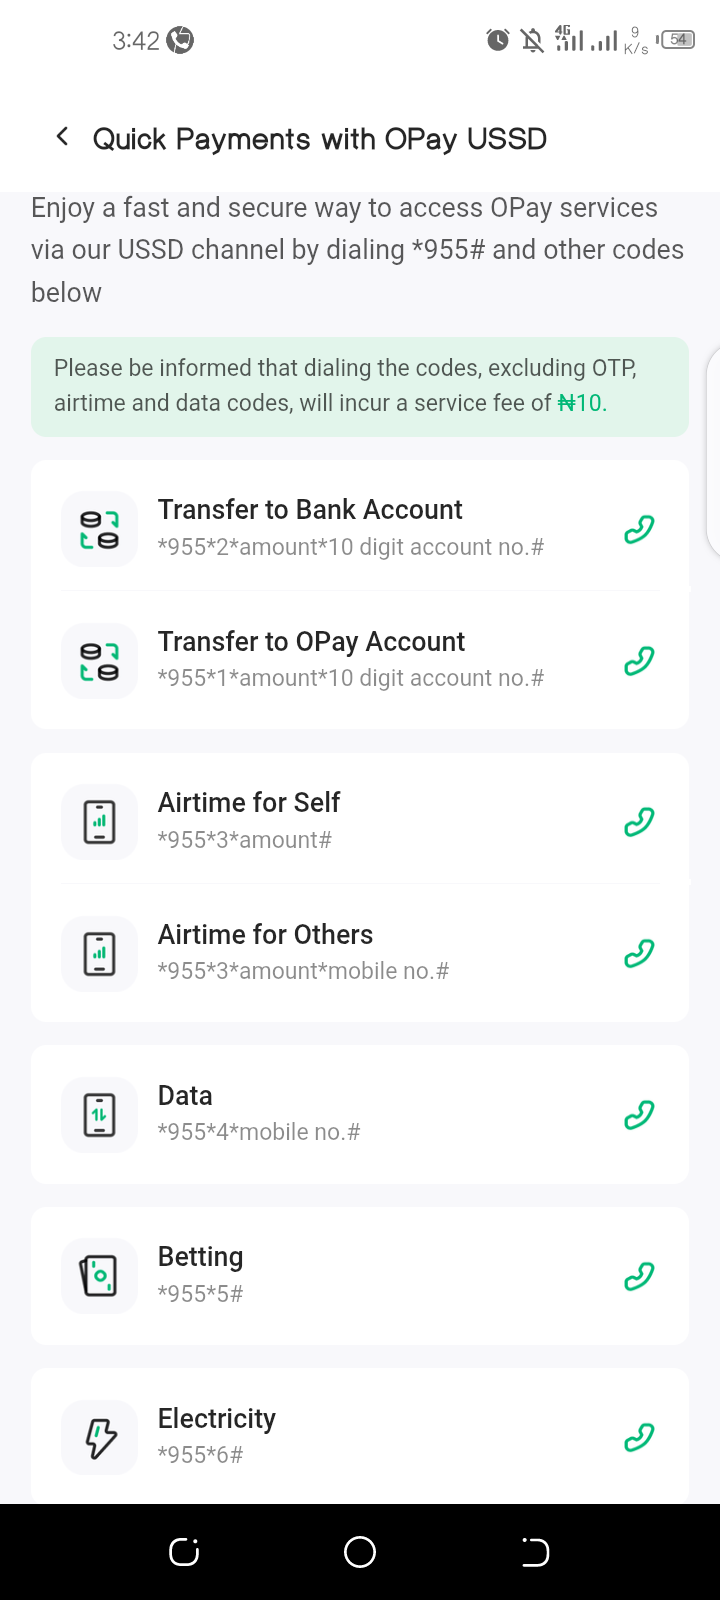Tap the Electricity lightning bolt icon
This screenshot has height=1600, width=720.
click(x=99, y=1438)
